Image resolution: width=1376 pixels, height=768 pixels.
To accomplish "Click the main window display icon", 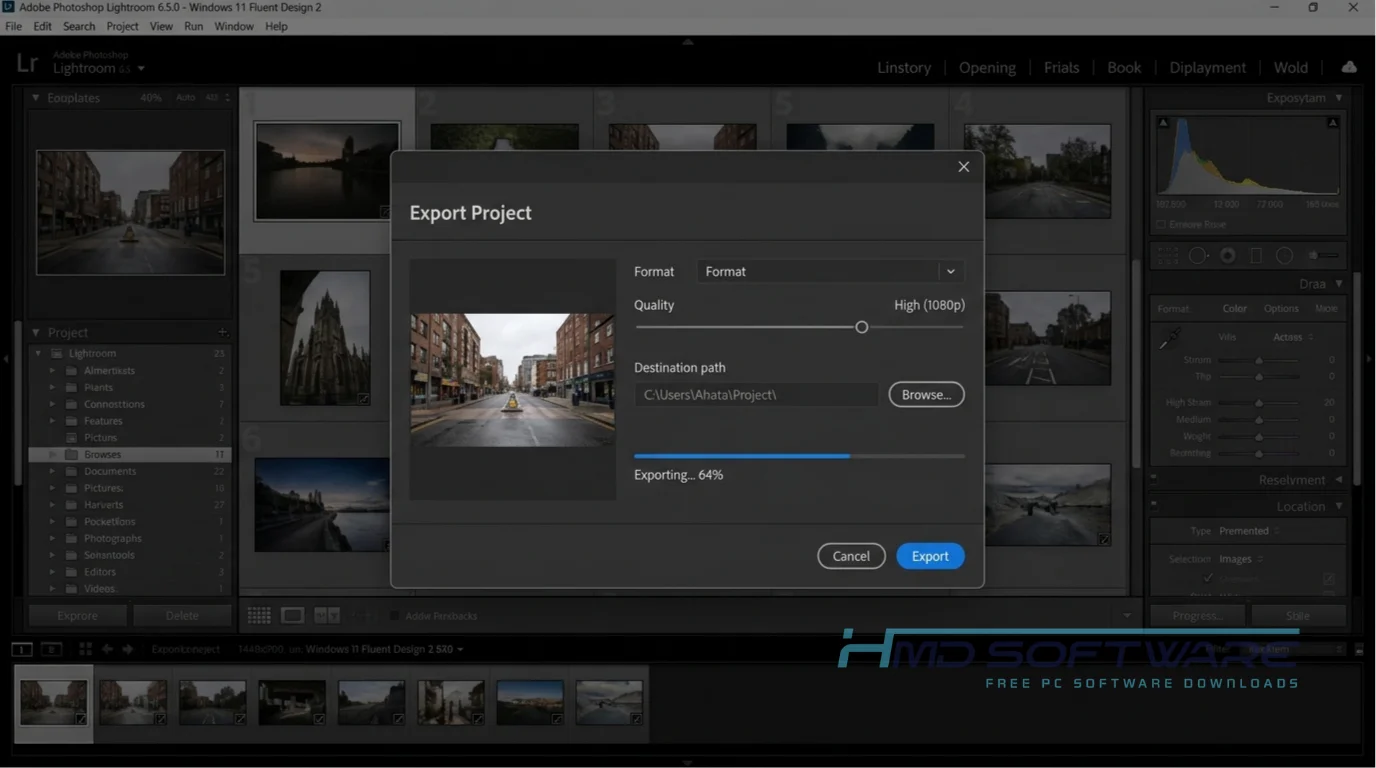I will (x=21, y=649).
